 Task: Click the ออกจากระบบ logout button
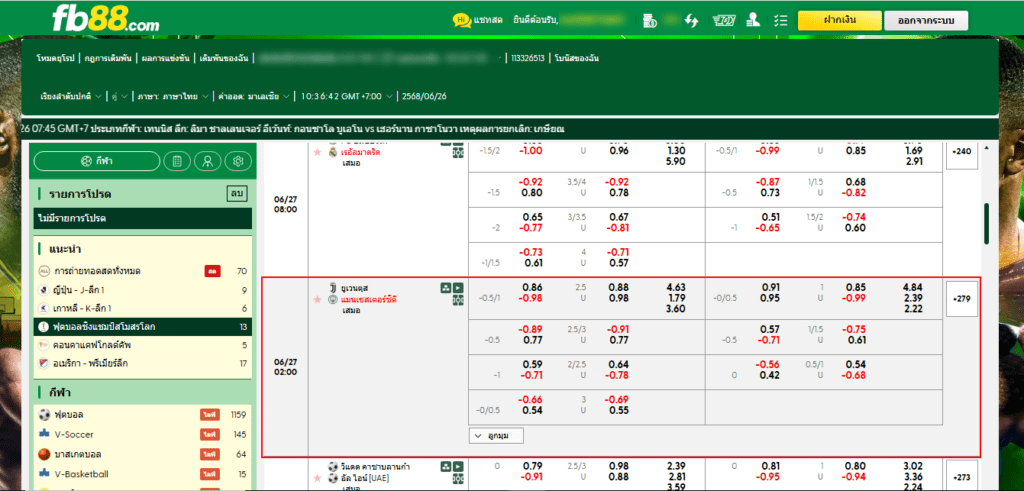(926, 20)
